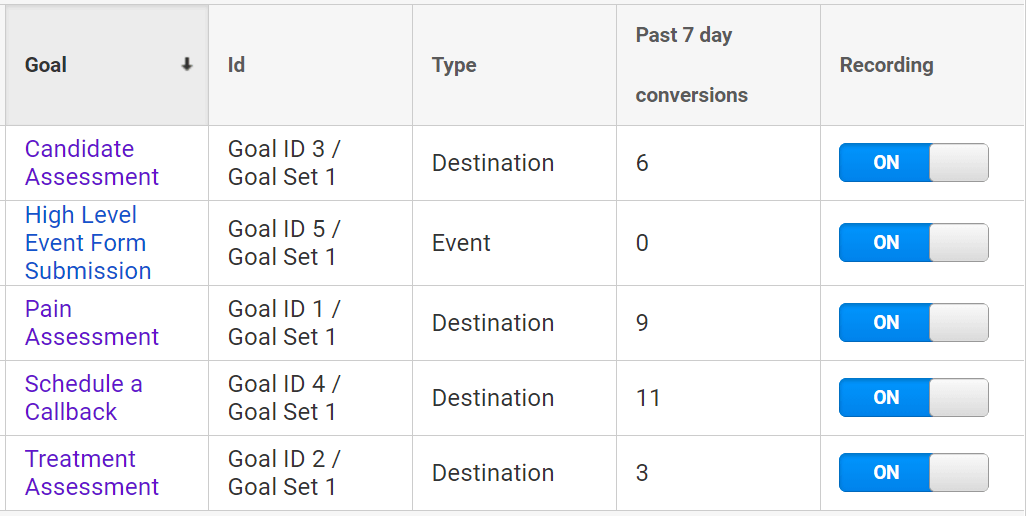Select the Goal ID 3 / Goal Set 1 cell
Viewport: 1032px width, 516px height.
point(311,163)
